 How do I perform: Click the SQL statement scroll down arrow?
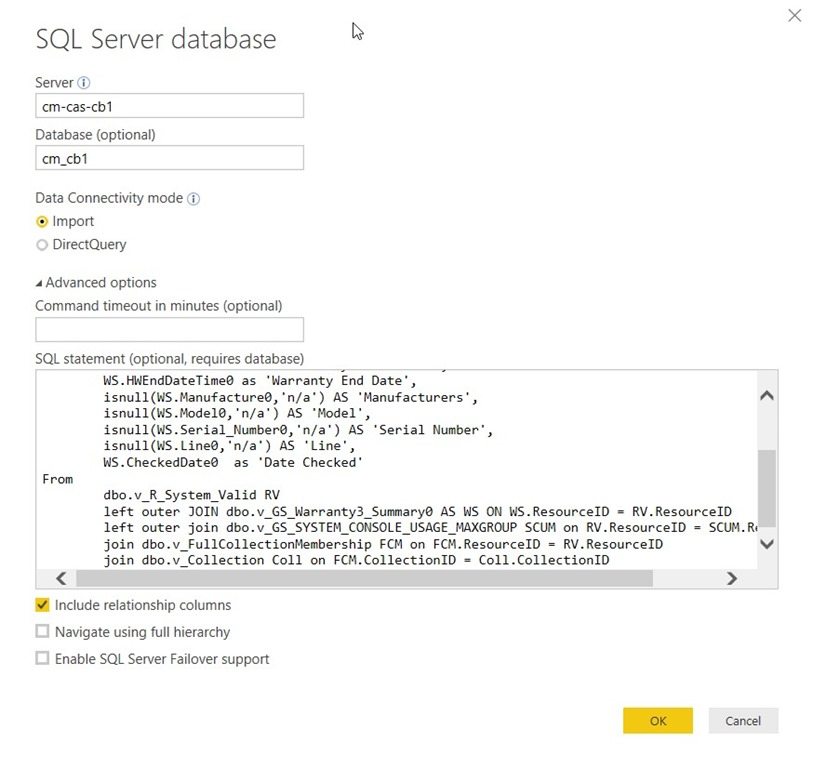click(767, 543)
